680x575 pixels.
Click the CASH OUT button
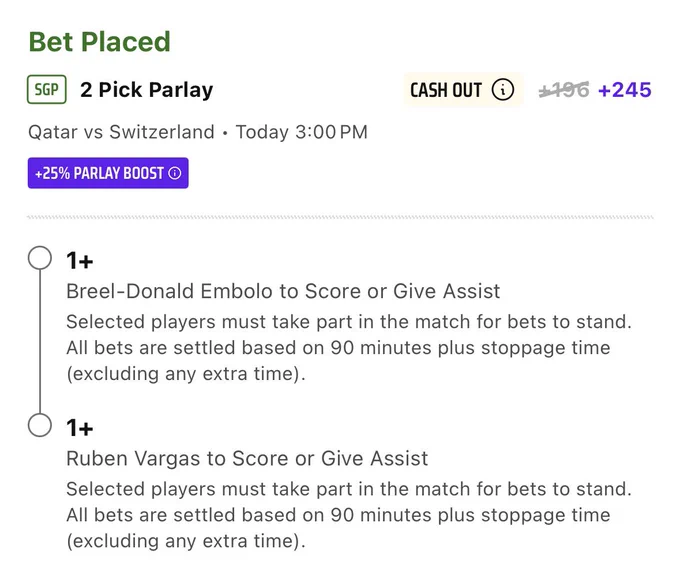click(463, 90)
